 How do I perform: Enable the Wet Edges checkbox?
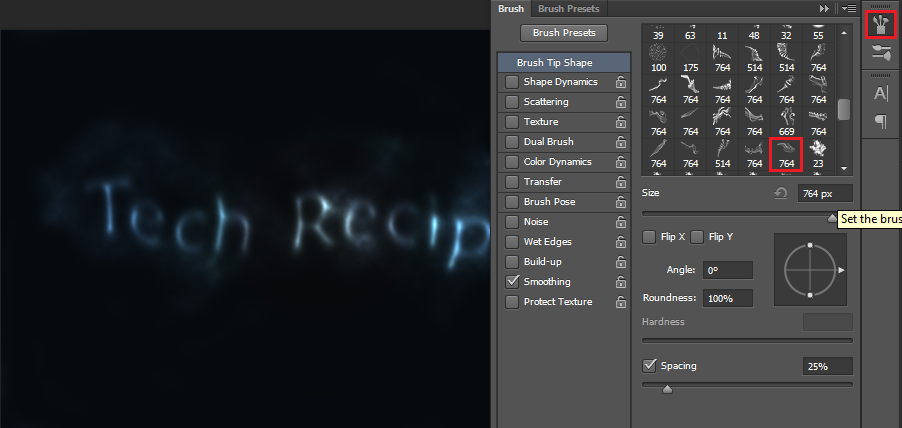point(512,242)
